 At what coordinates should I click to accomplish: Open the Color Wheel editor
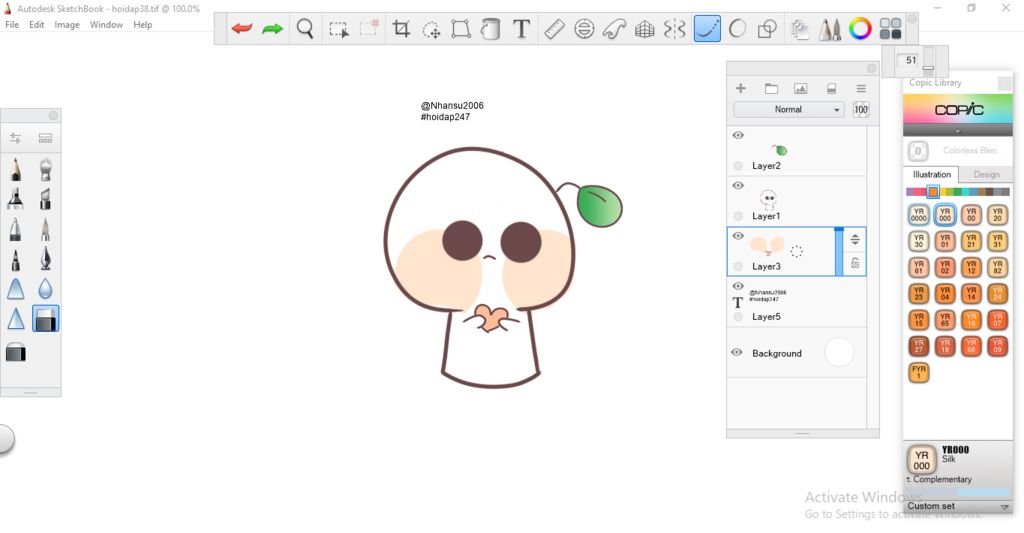click(x=860, y=29)
